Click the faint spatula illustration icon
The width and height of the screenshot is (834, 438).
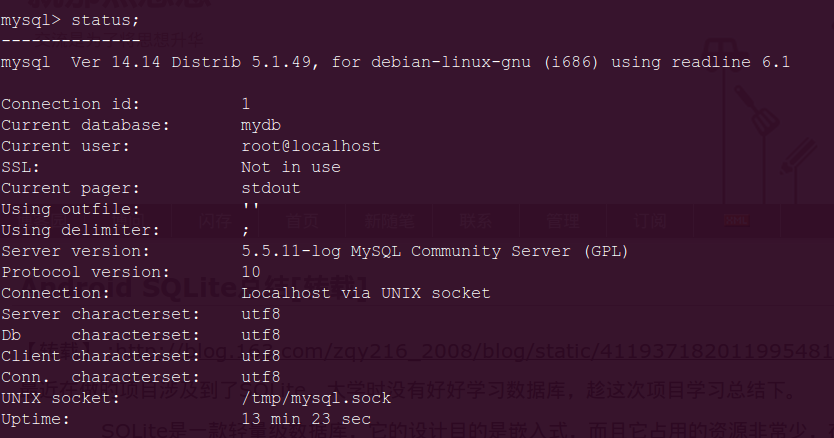point(758,111)
